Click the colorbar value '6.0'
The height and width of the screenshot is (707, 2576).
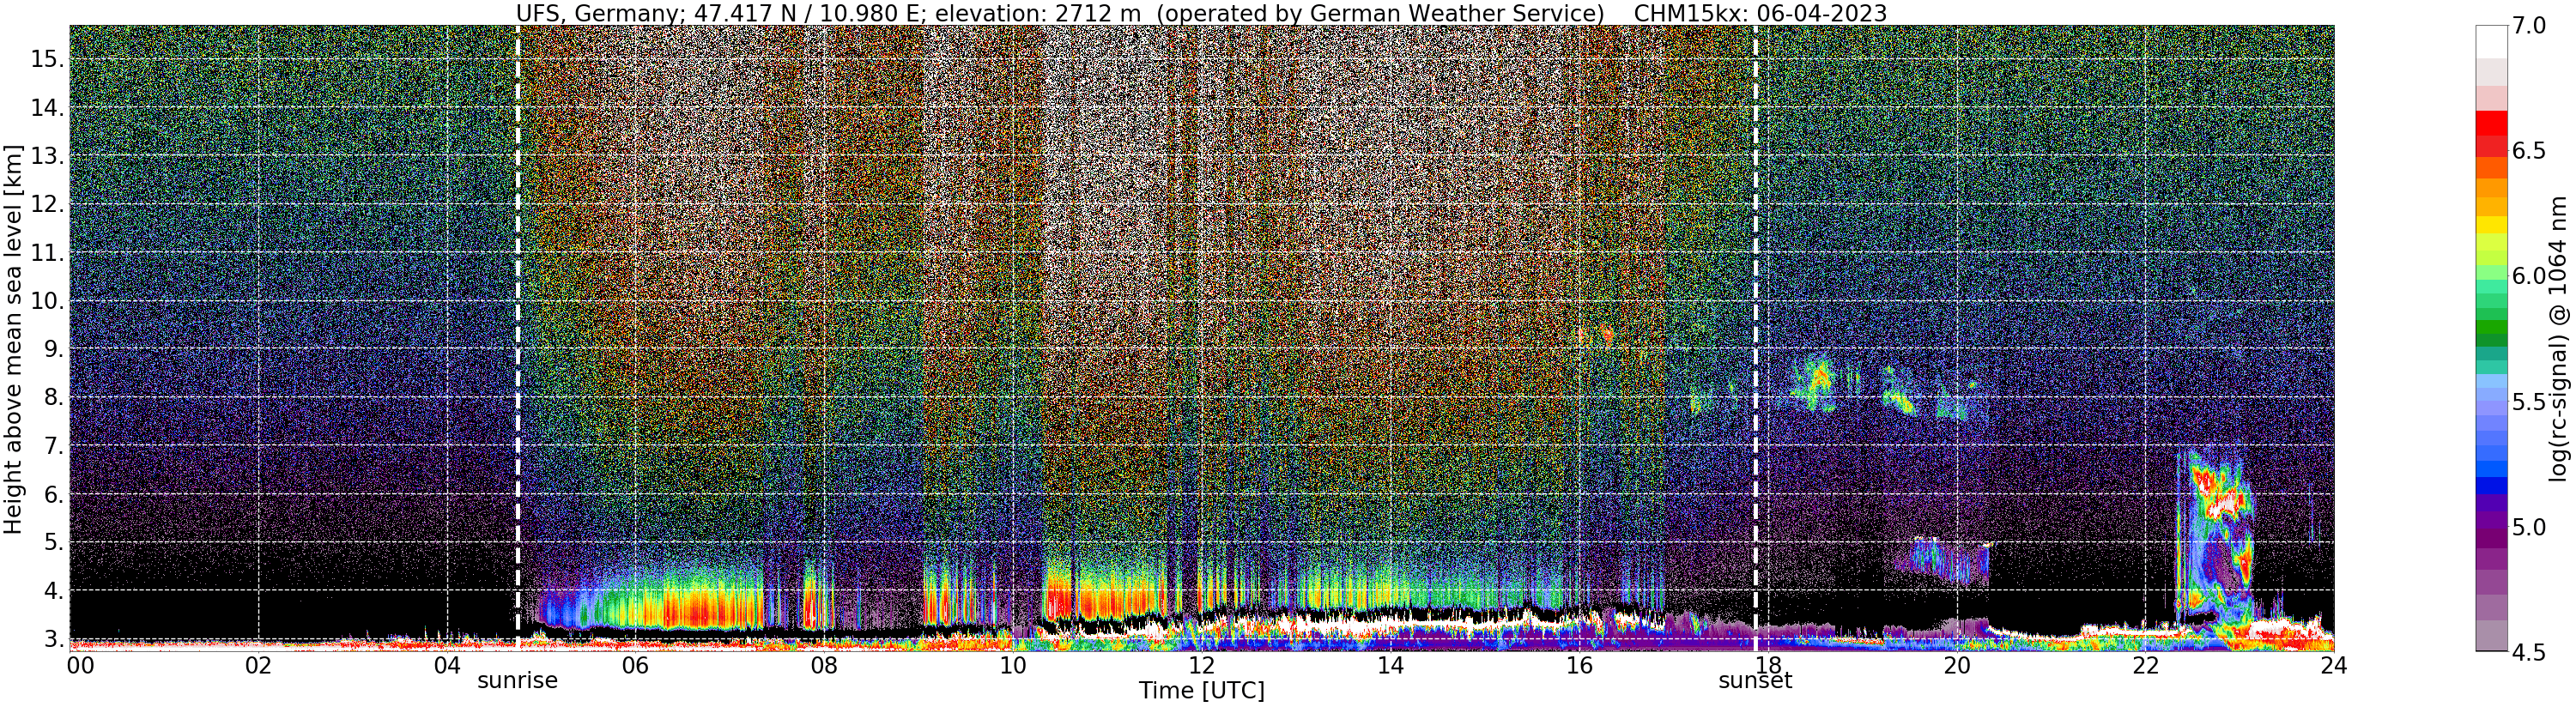coord(2528,276)
